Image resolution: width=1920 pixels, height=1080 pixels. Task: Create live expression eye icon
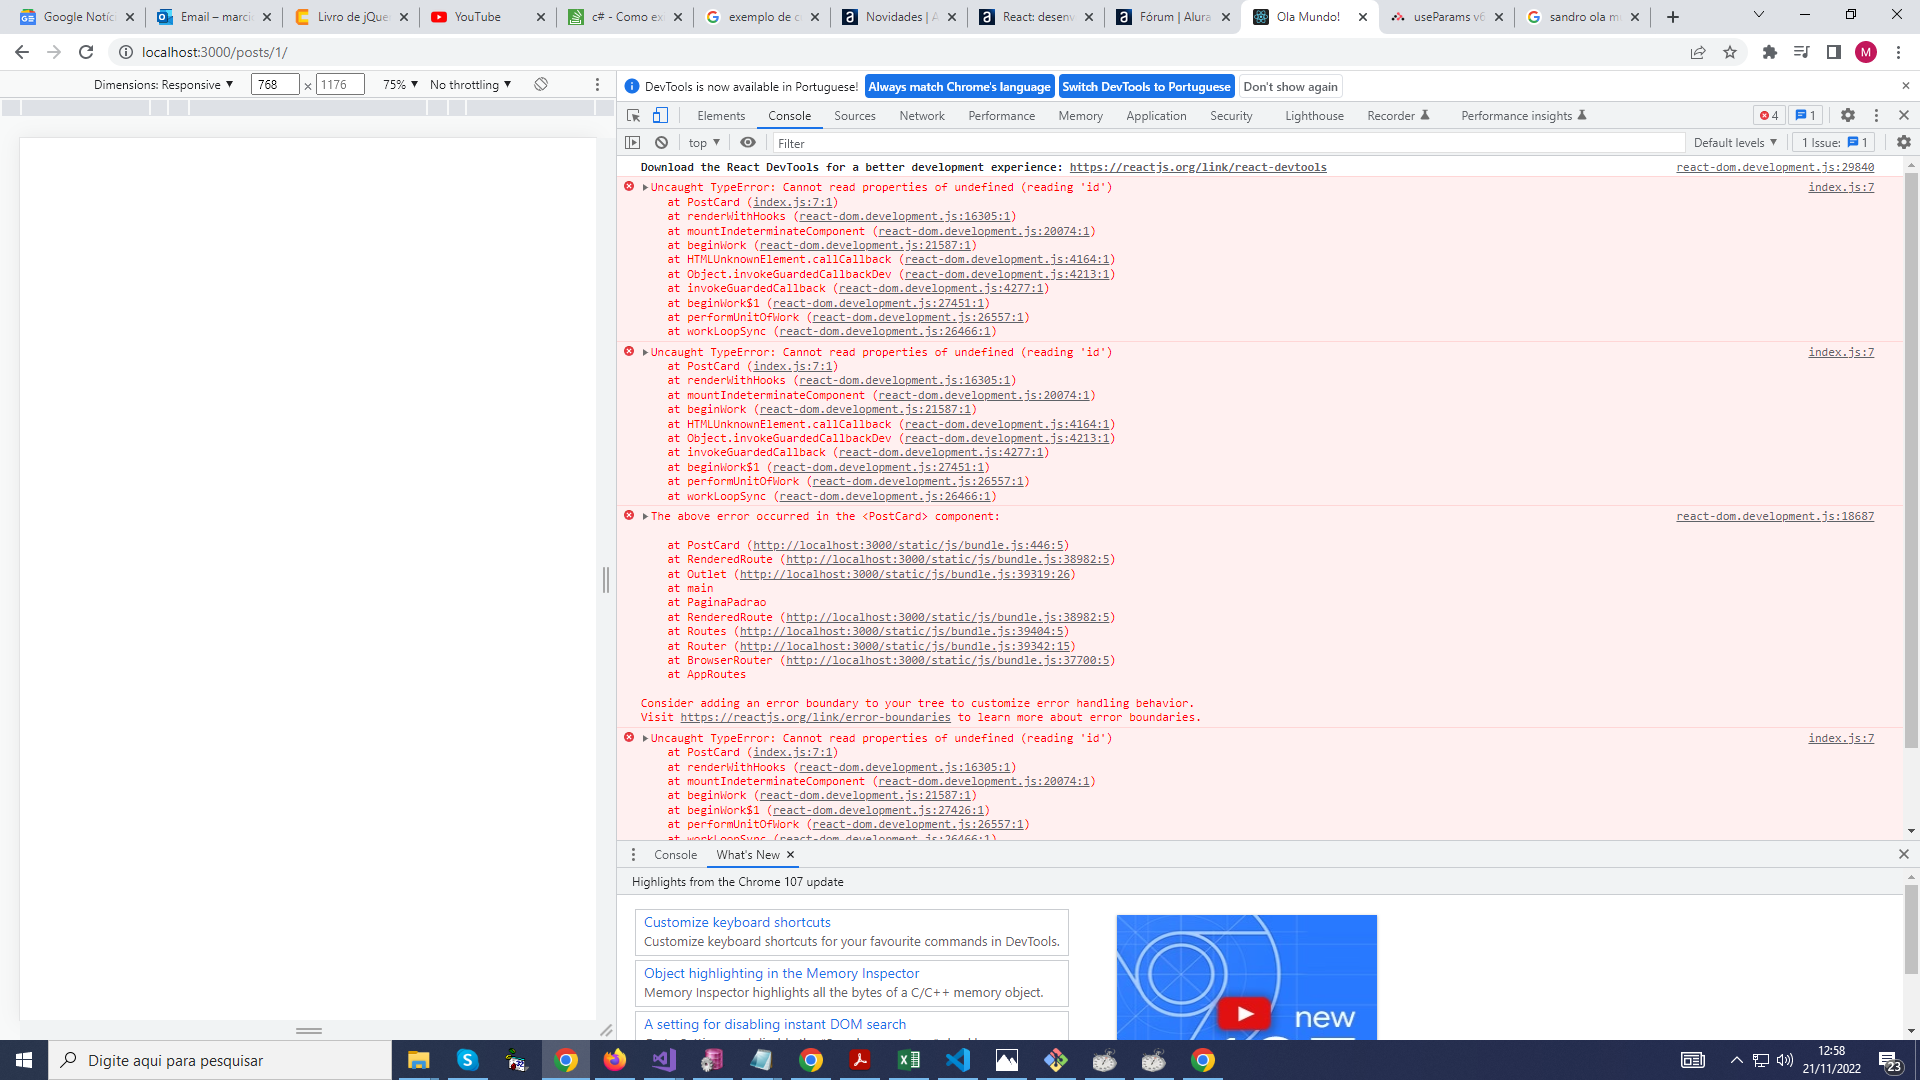(748, 143)
